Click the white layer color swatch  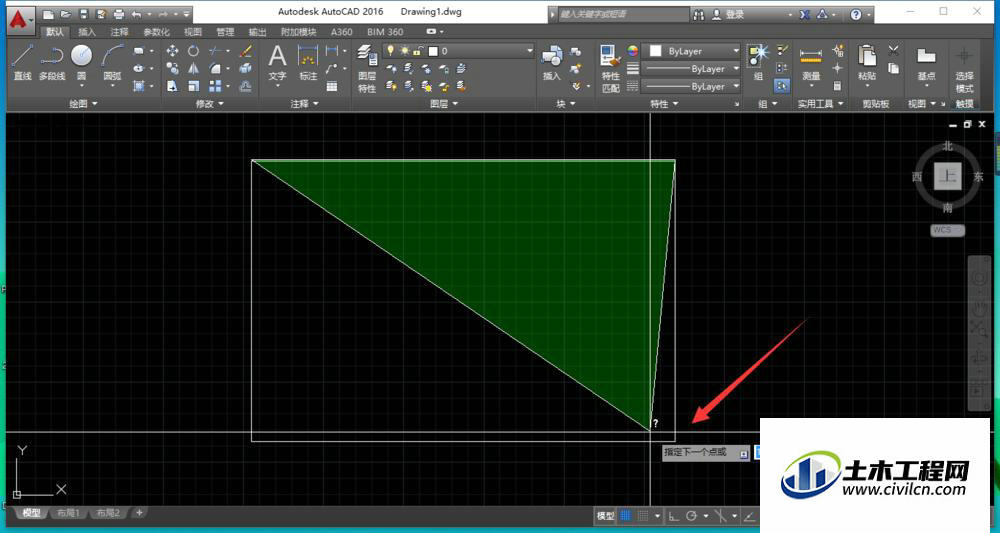[434, 51]
